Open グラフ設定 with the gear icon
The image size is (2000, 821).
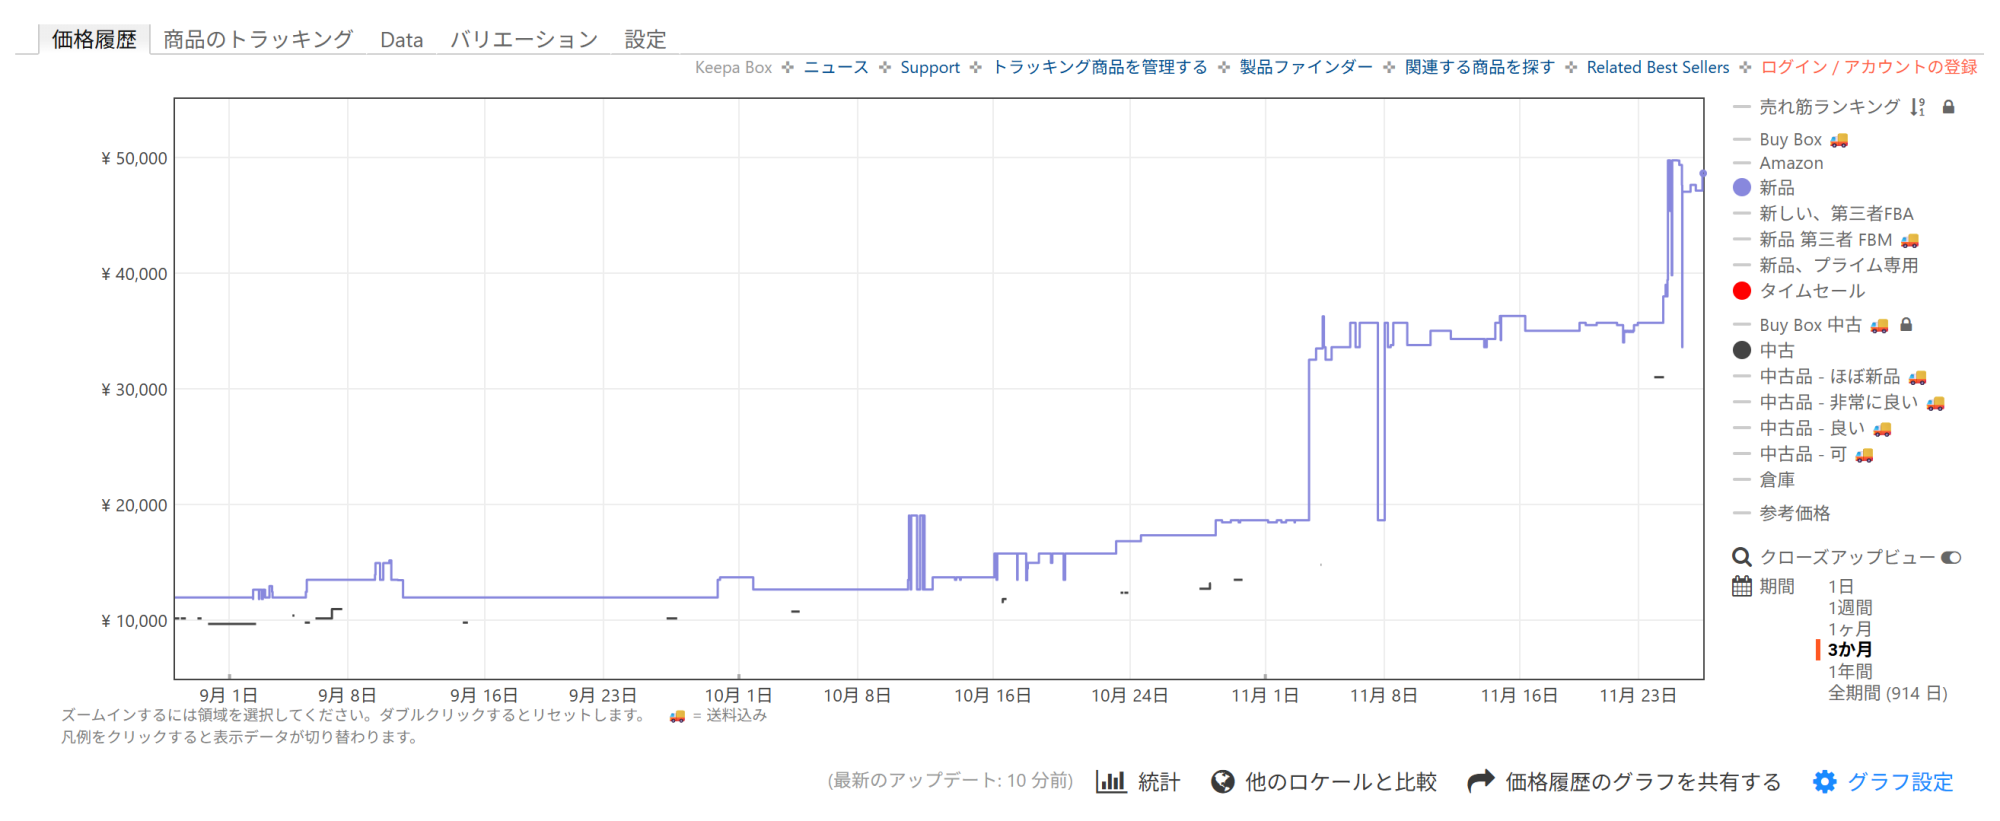tap(1825, 782)
